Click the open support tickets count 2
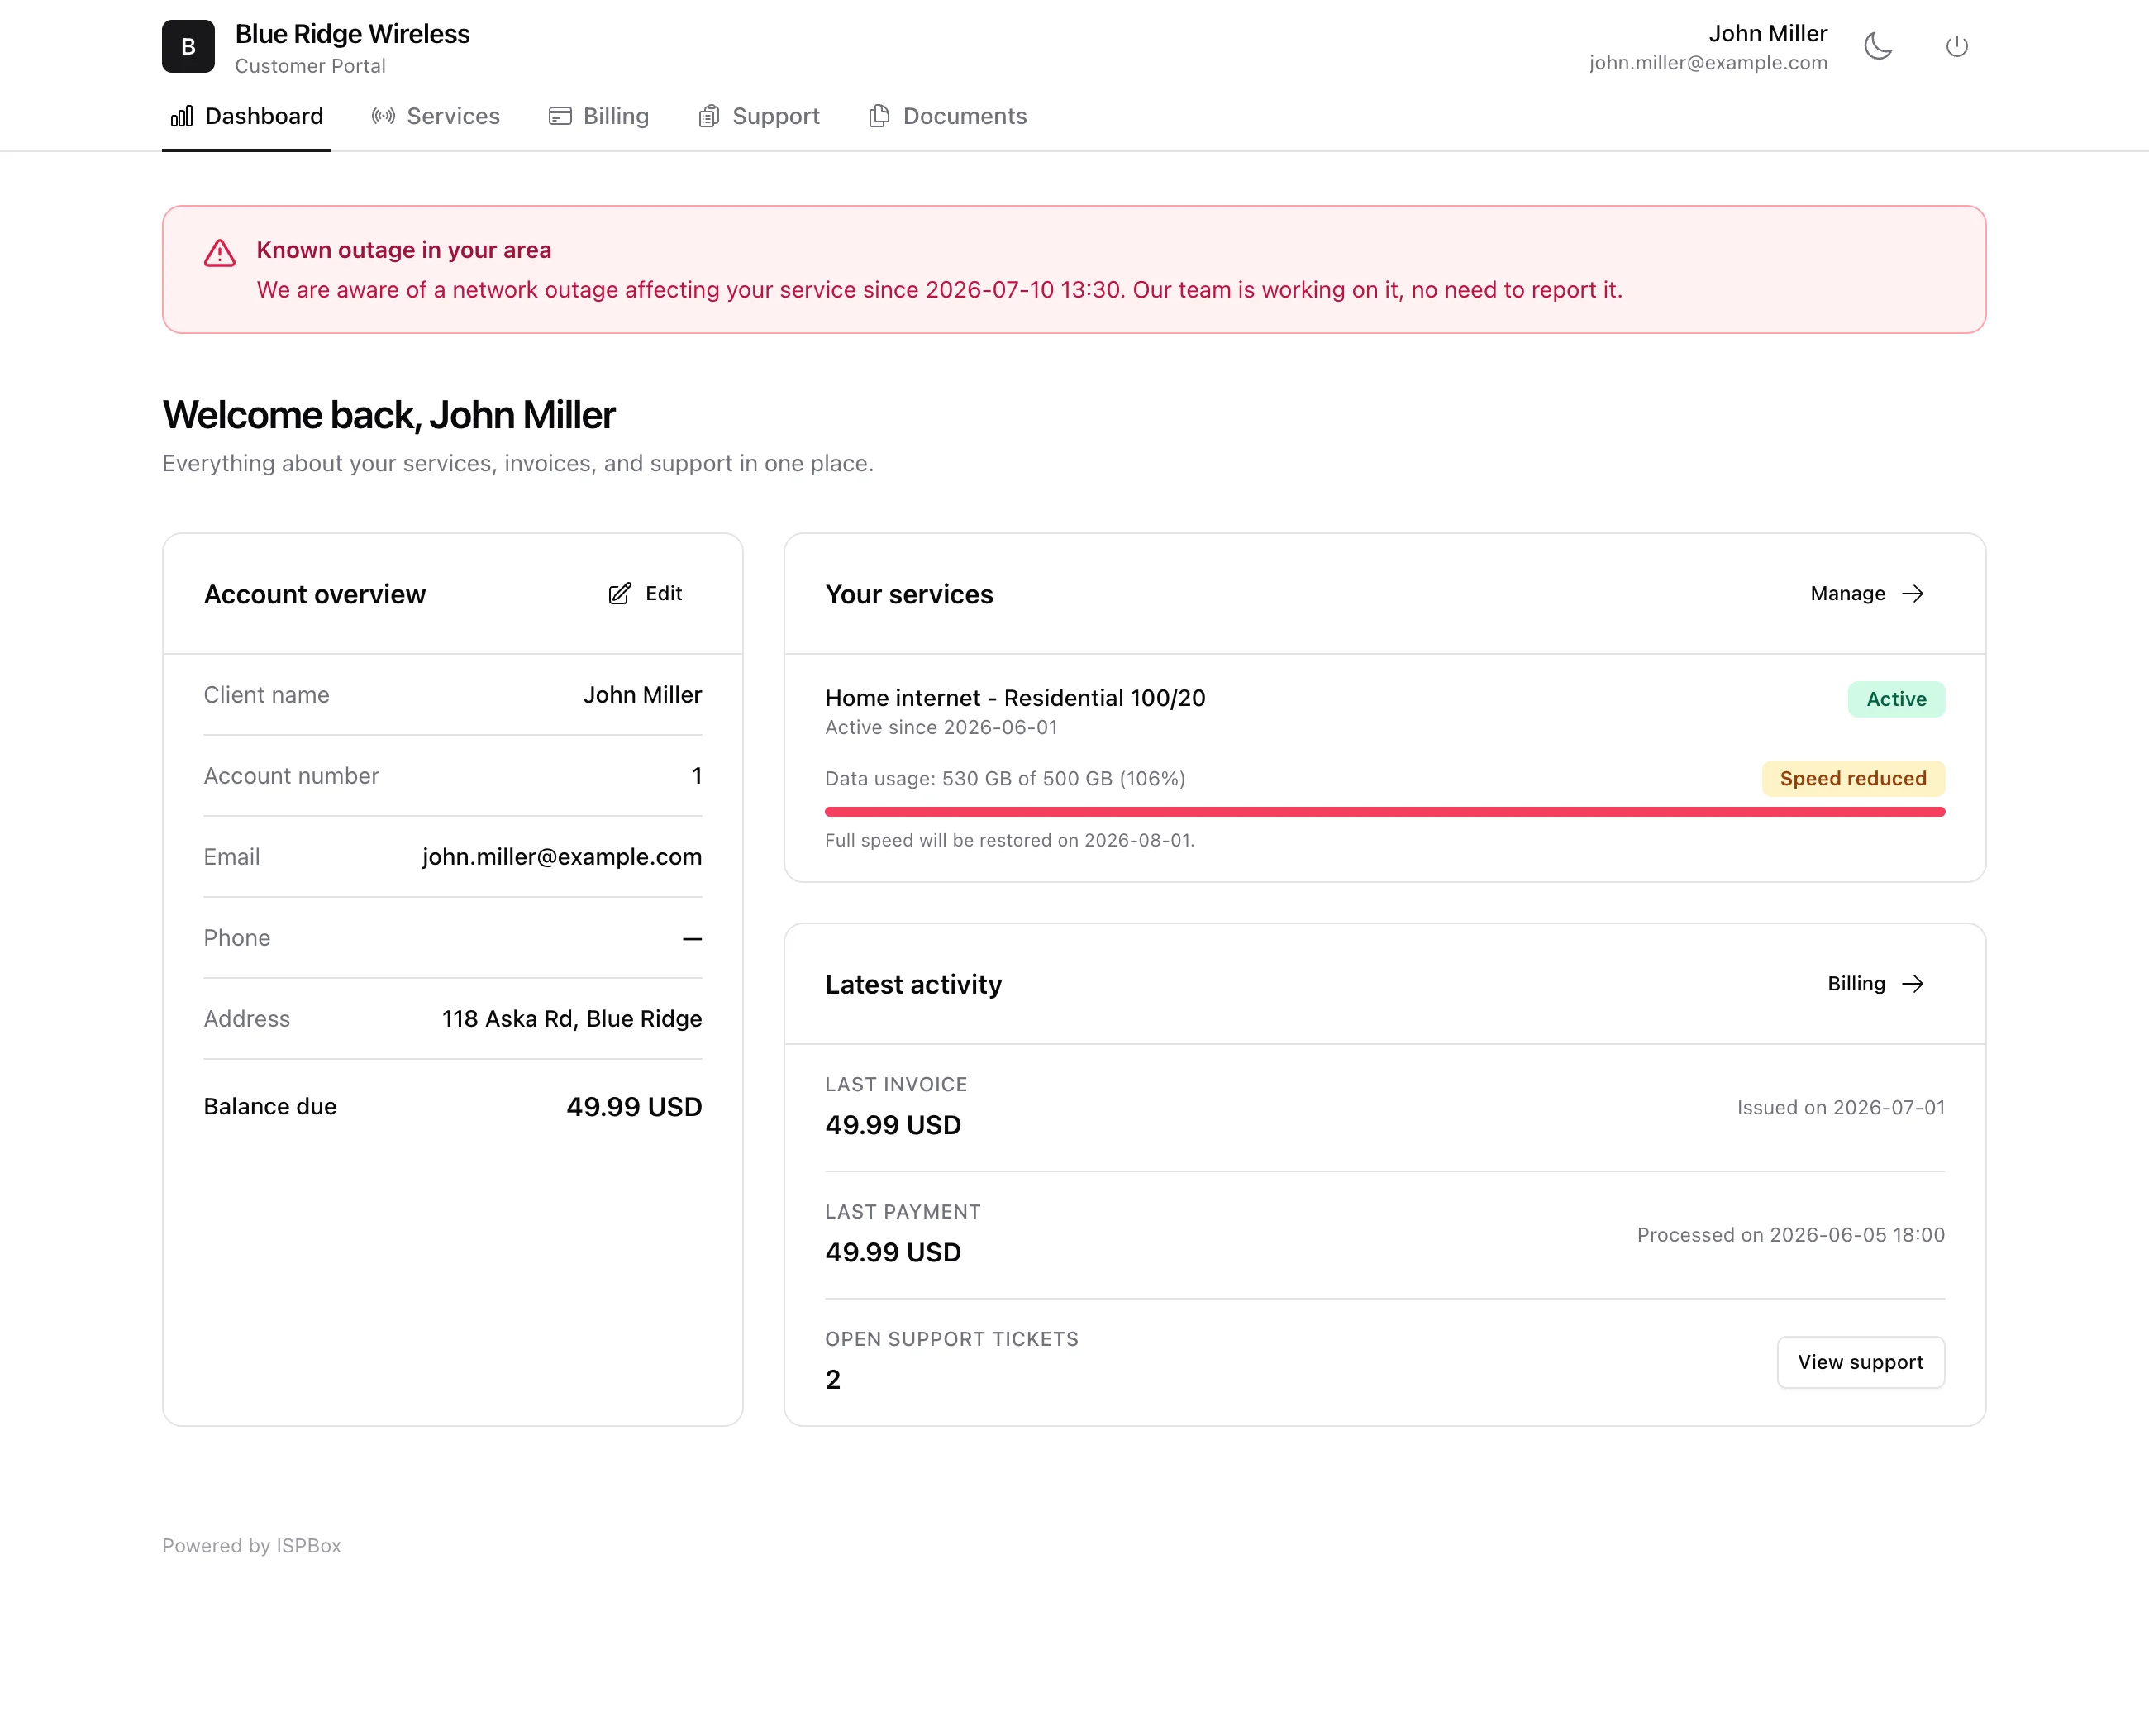This screenshot has width=2149, height=1736. 833,1380
